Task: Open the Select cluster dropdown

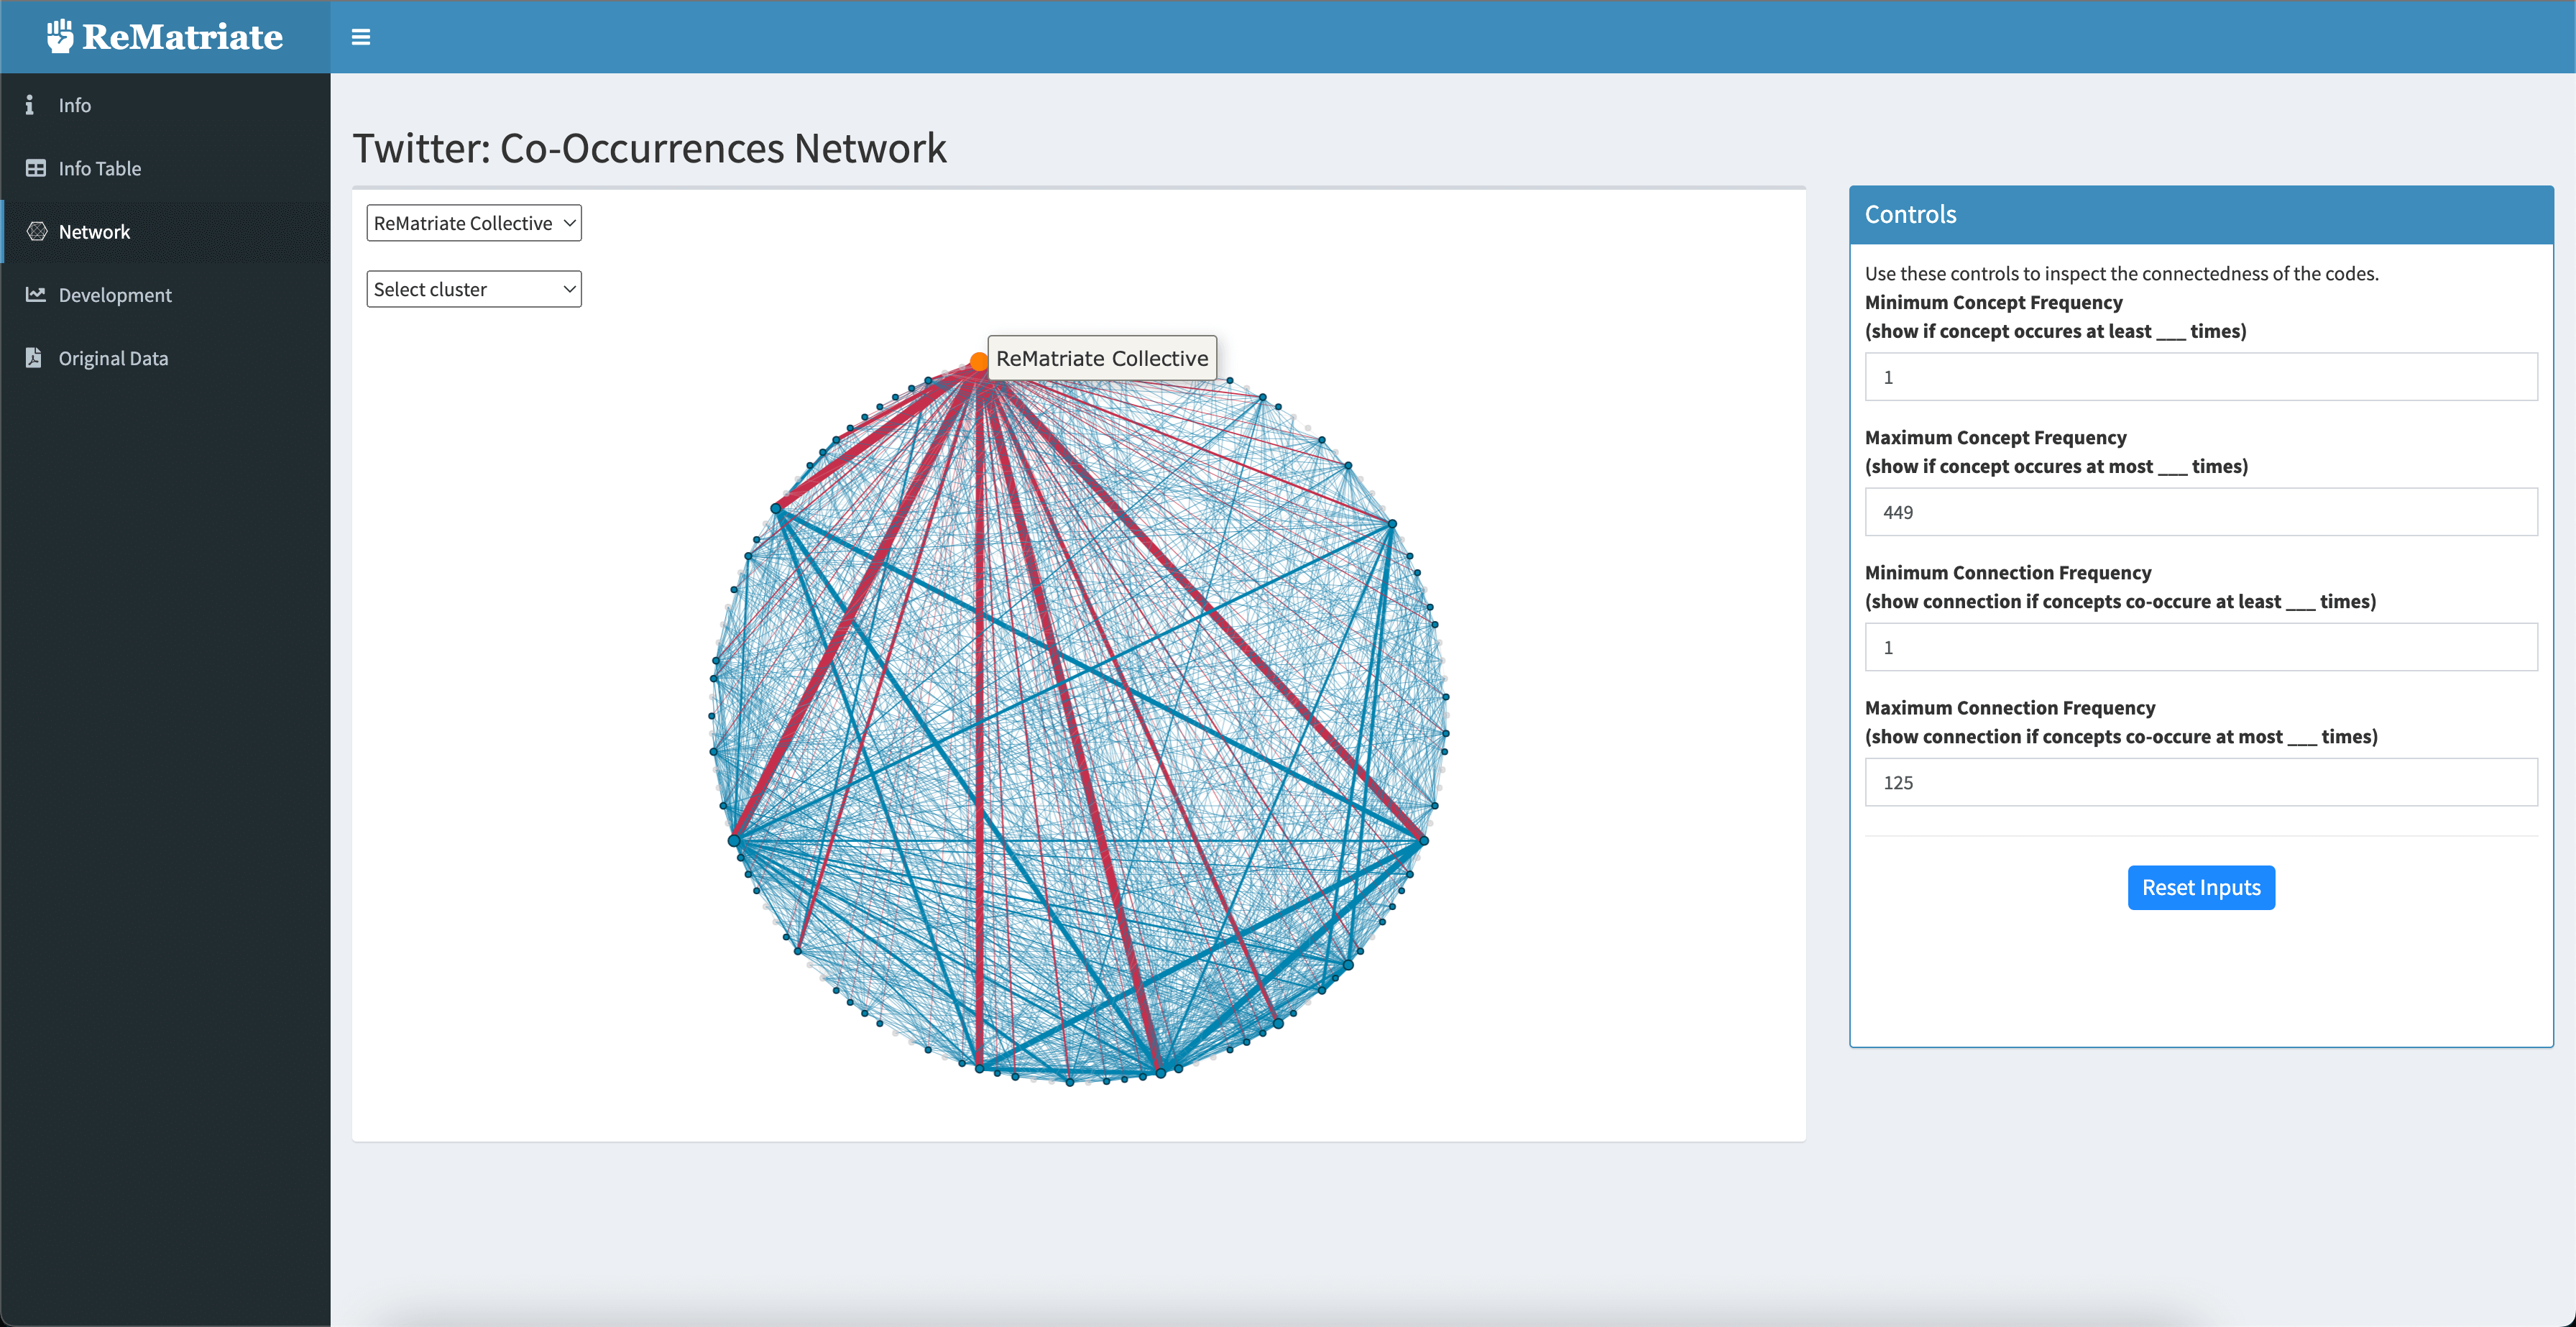Action: click(474, 289)
